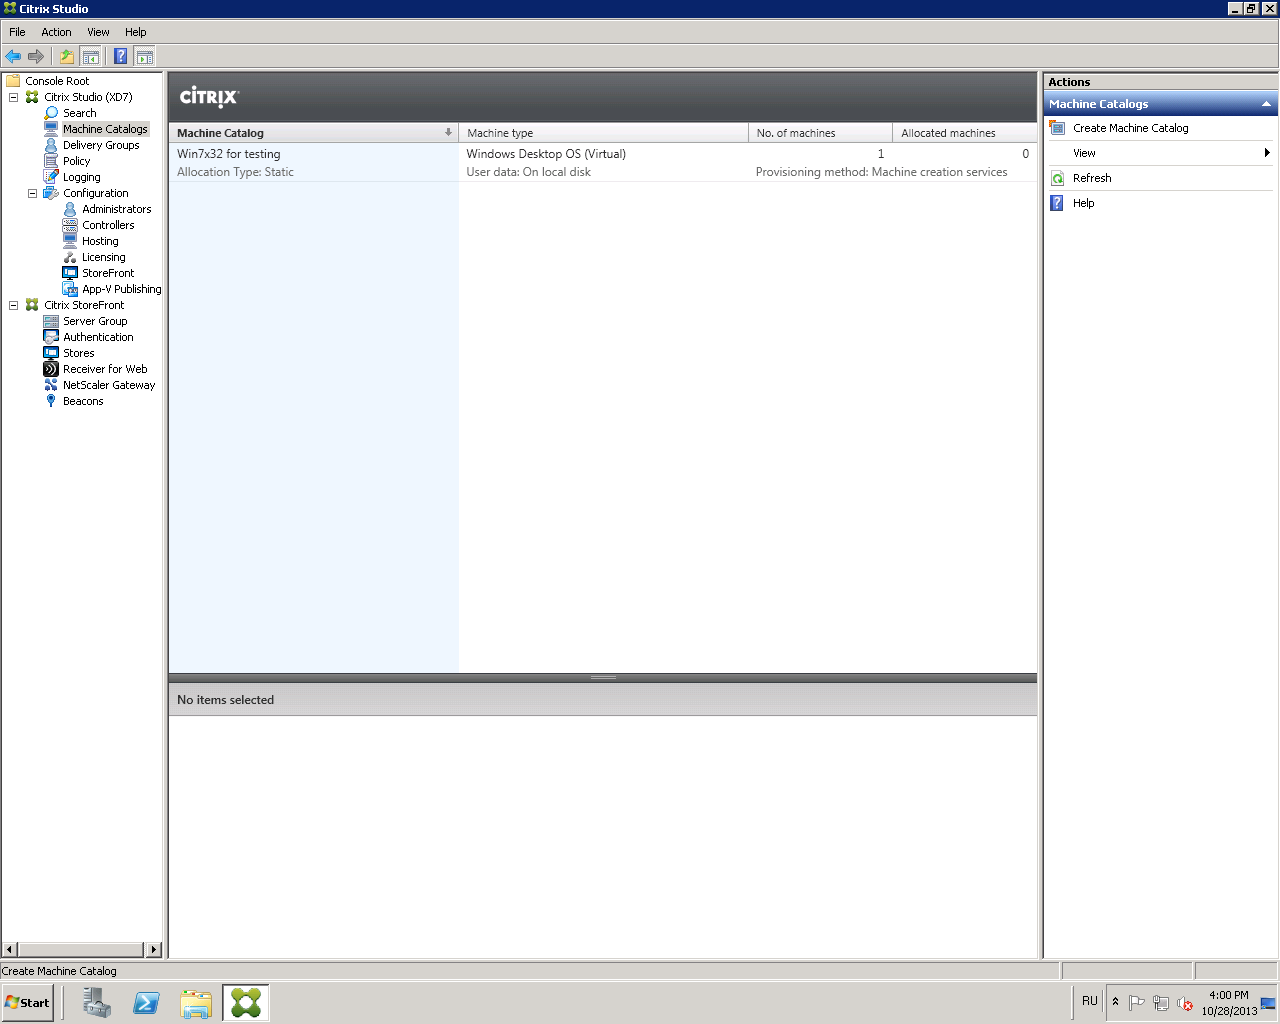Click the Server Group icon
Screen dimensions: 1280x1024
point(51,321)
